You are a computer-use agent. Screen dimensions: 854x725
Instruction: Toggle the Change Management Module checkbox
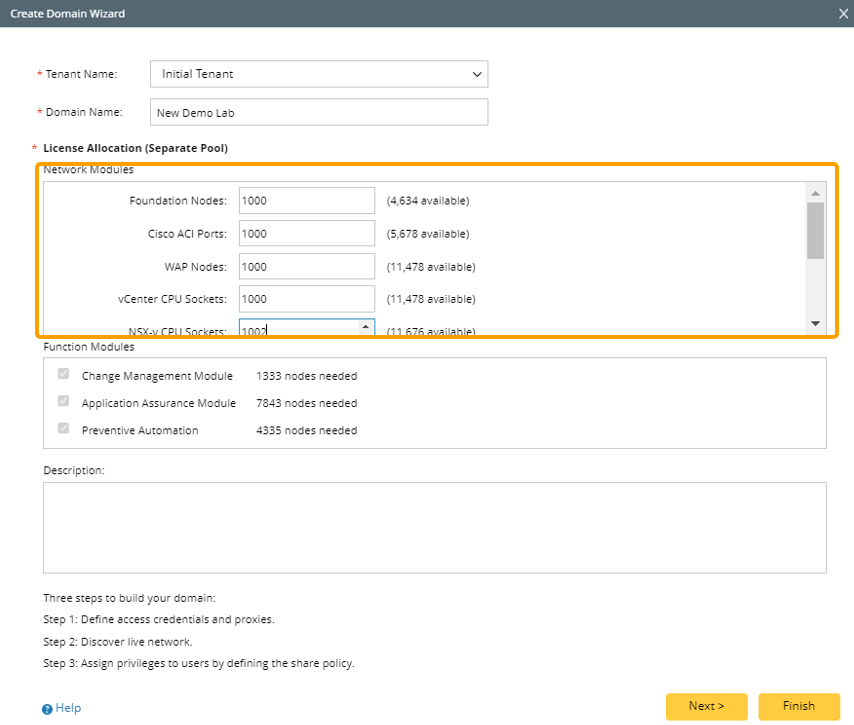point(64,375)
